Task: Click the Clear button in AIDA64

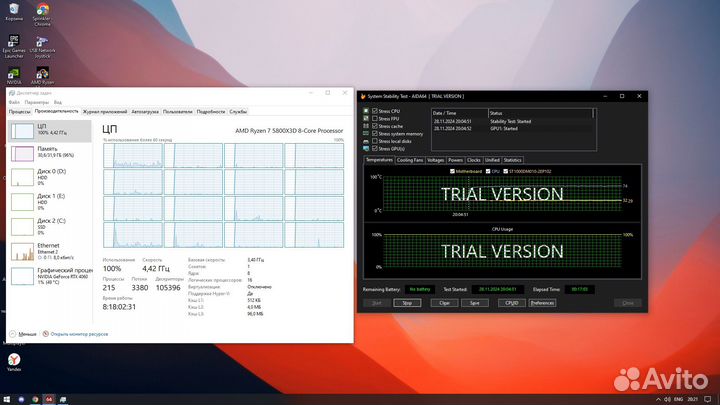Action: tap(444, 303)
